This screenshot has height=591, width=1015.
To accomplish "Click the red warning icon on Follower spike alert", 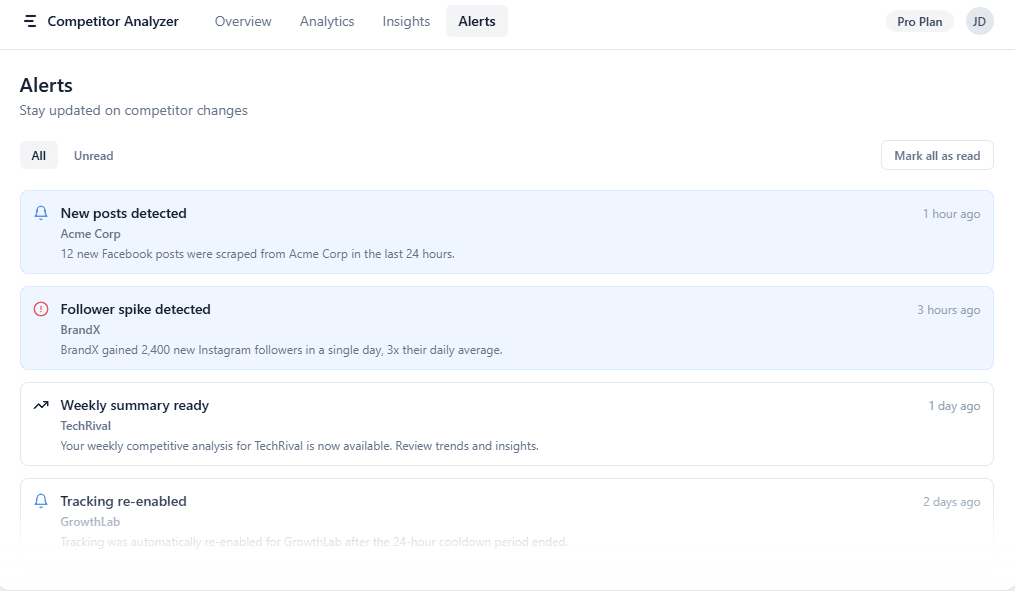I will pyautogui.click(x=40, y=308).
